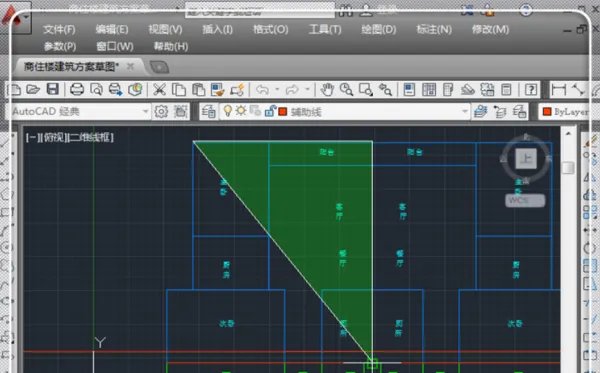Open the AutoCAD 经典 workspace dropdown
The width and height of the screenshot is (600, 373).
(x=80, y=112)
